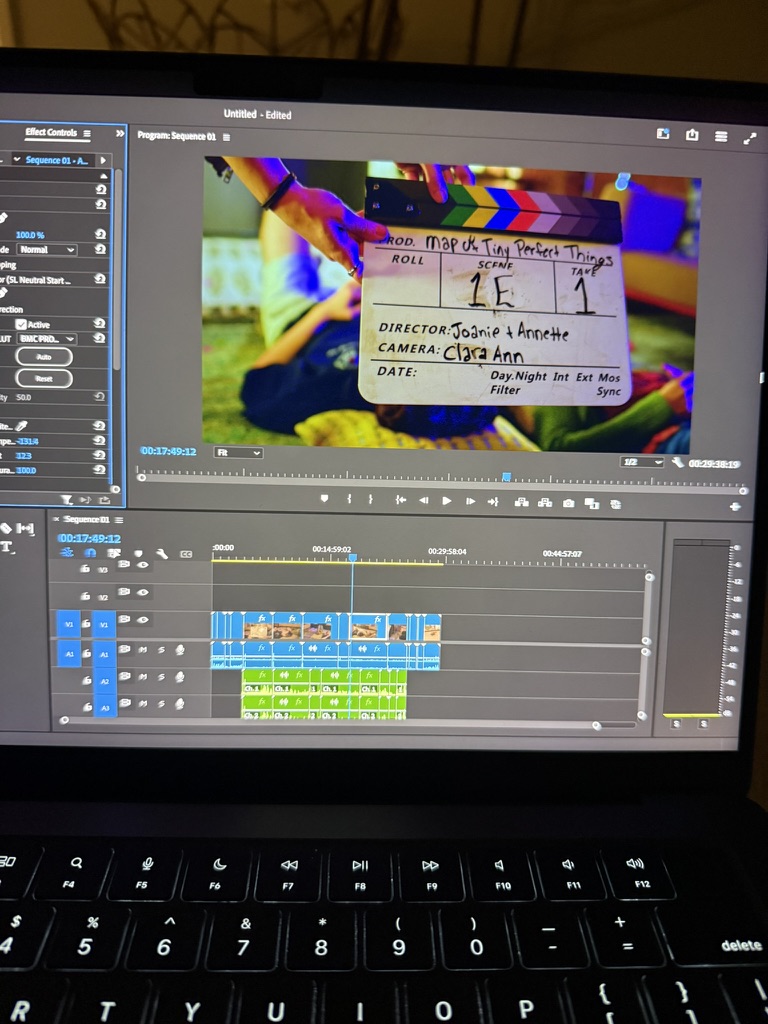The height and width of the screenshot is (1024, 768).
Task: Toggle V1 track output eye icon
Action: coord(143,620)
